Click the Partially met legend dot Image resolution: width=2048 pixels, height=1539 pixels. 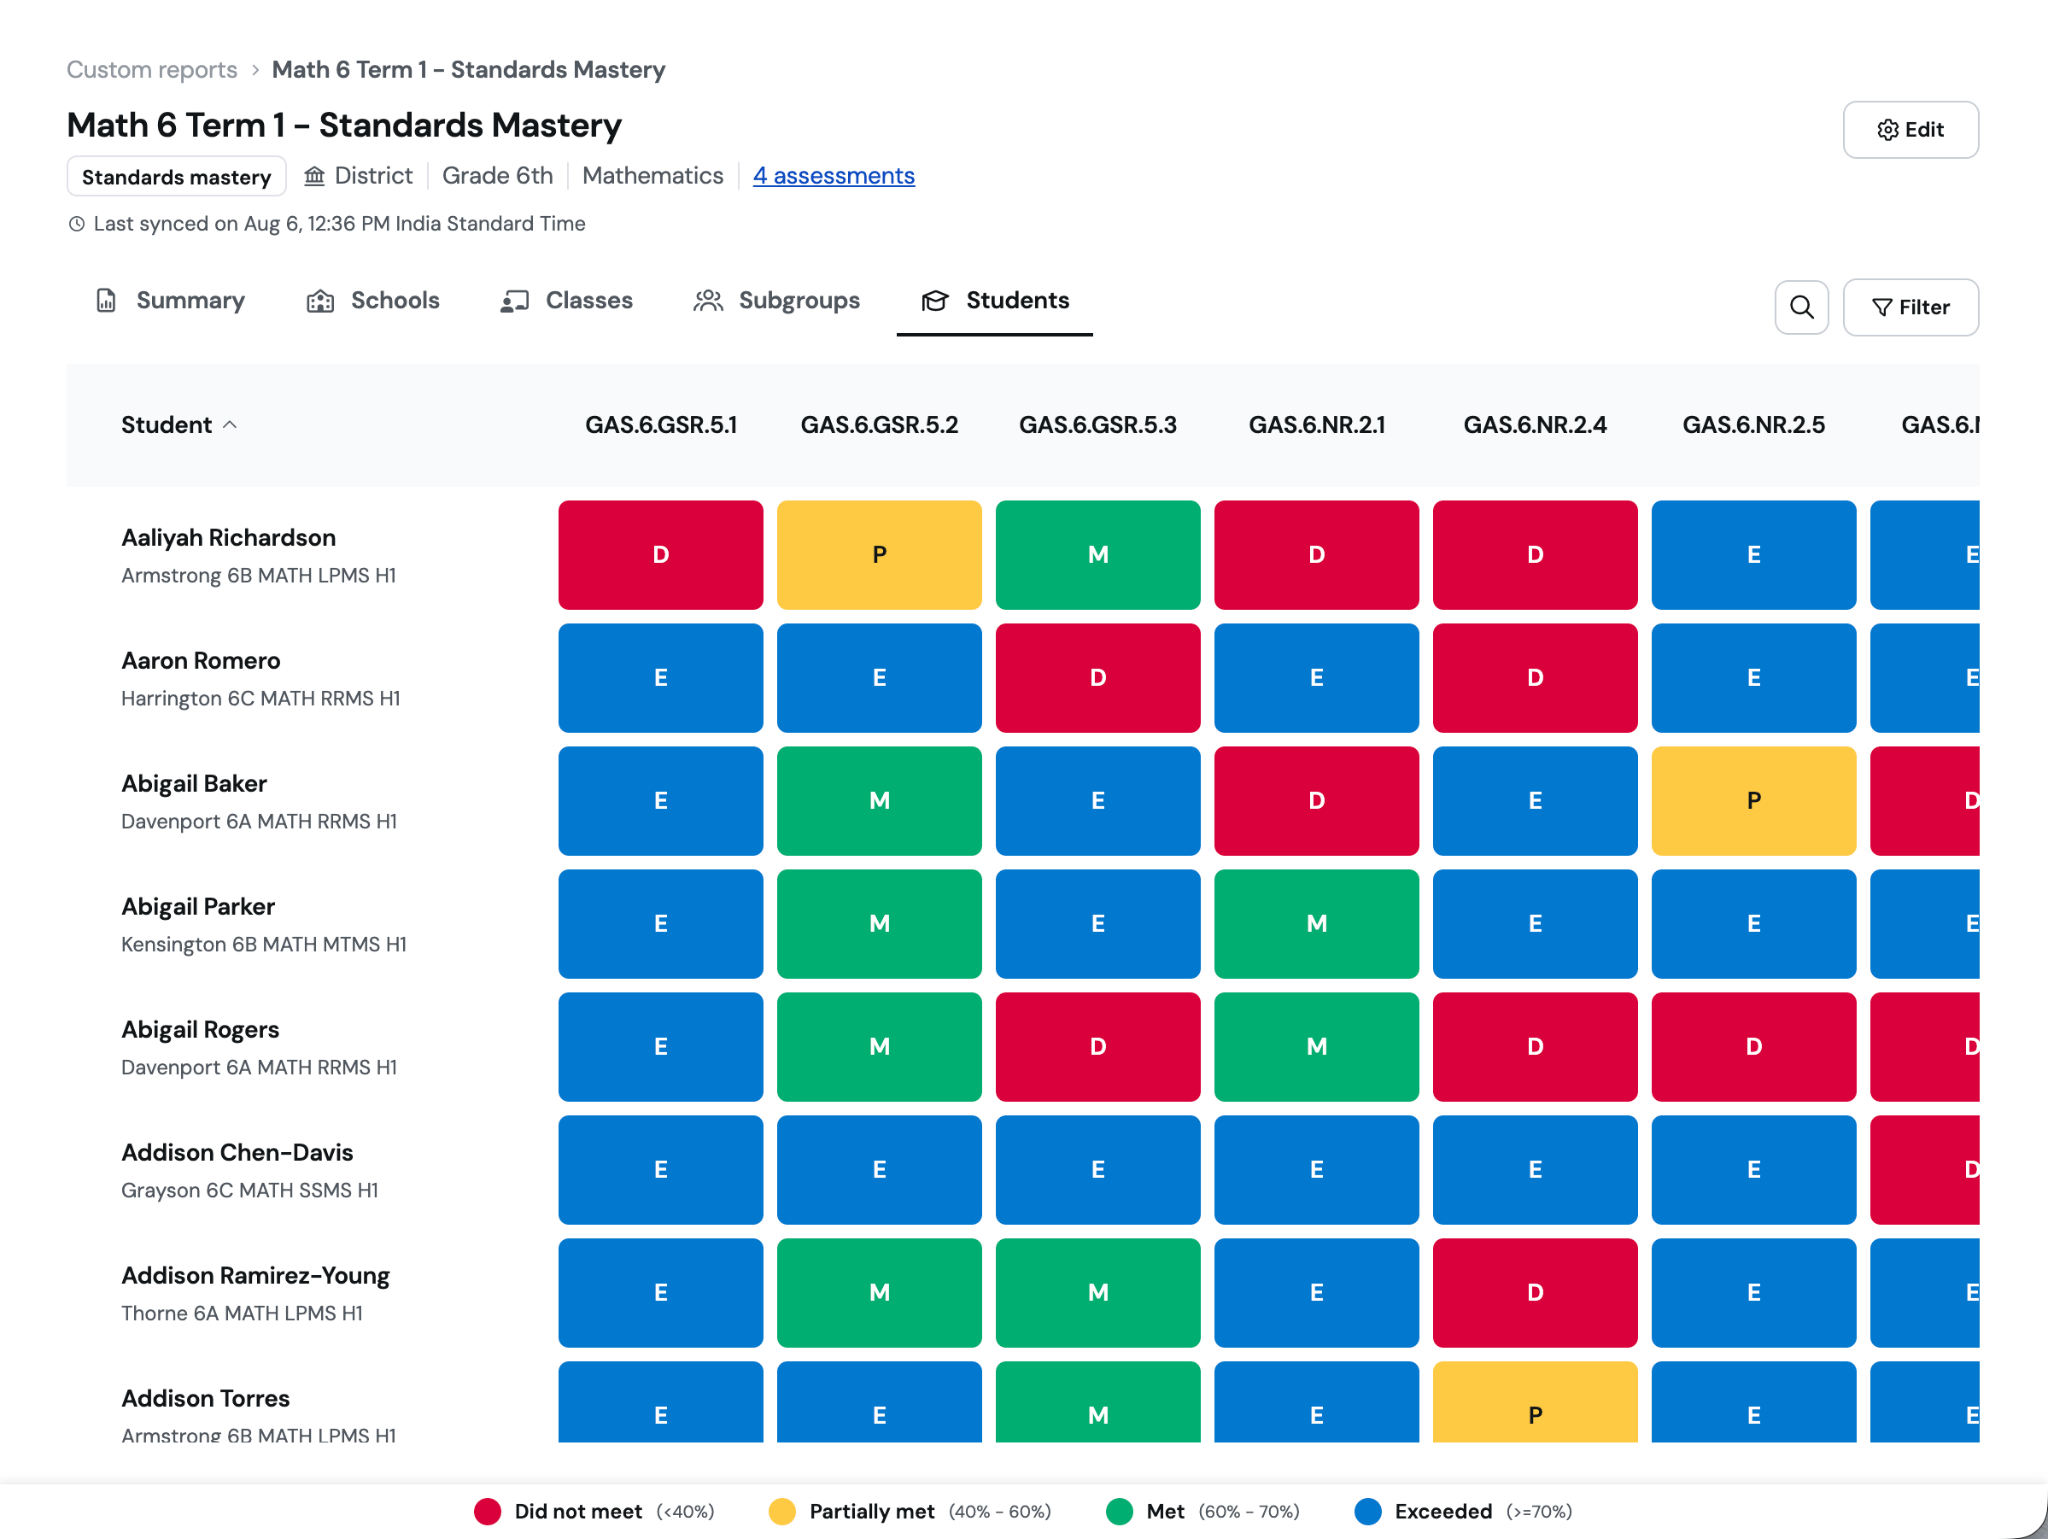tap(782, 1511)
